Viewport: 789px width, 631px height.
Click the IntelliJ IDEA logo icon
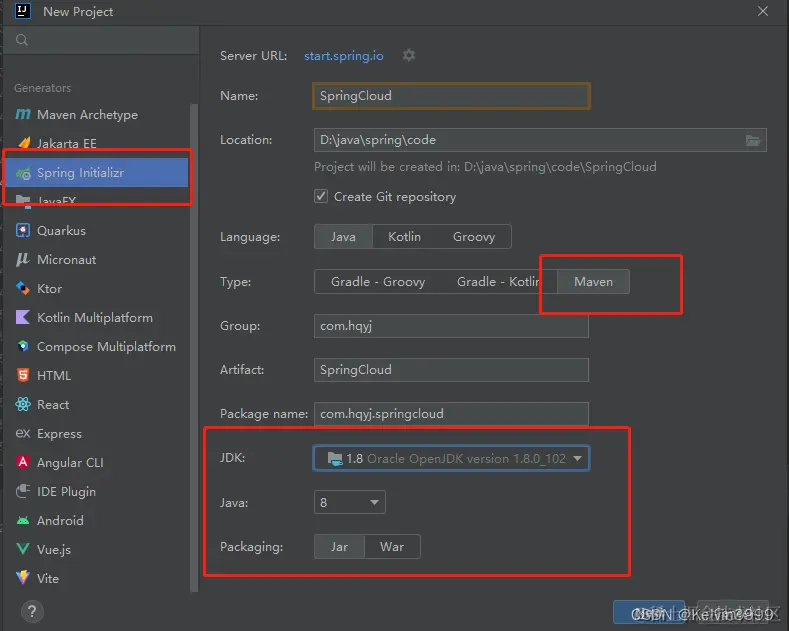tap(22, 11)
